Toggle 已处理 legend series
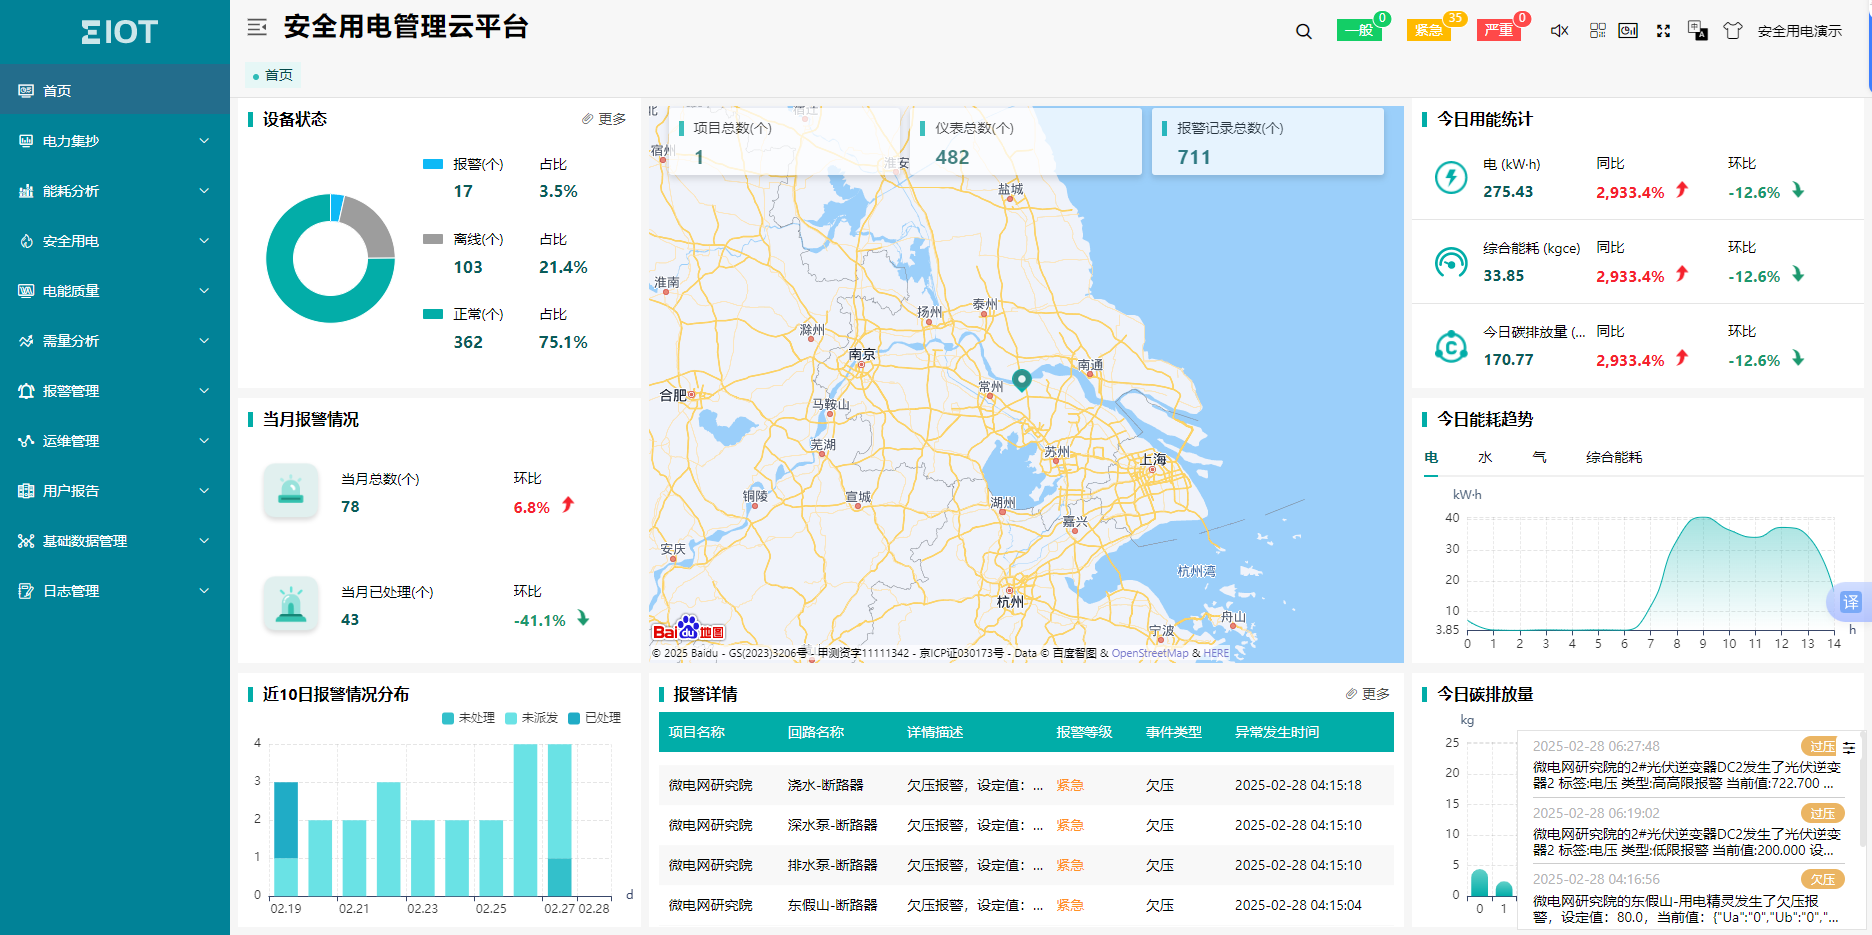 click(x=594, y=718)
